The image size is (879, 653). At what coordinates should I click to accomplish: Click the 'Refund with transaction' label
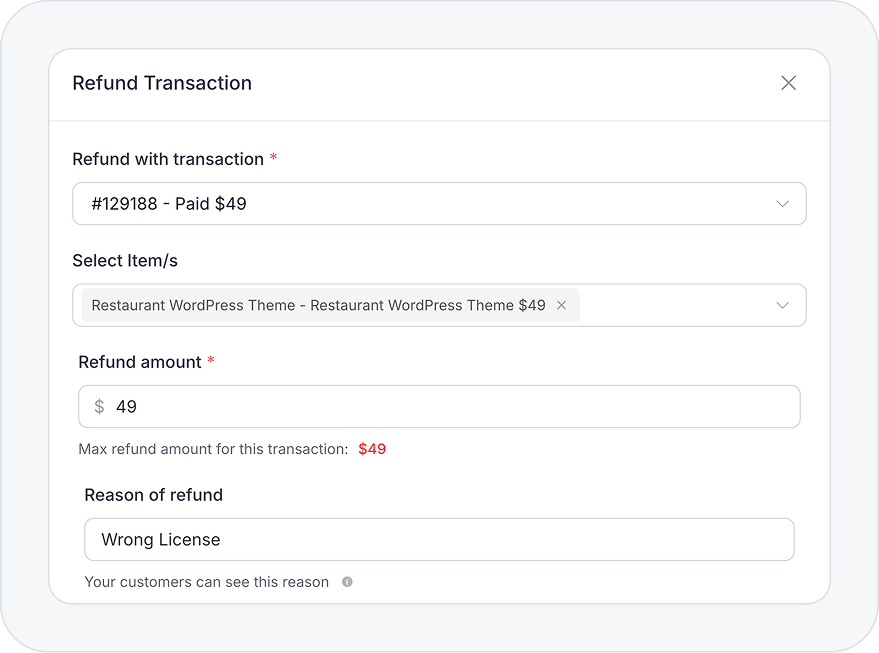168,159
